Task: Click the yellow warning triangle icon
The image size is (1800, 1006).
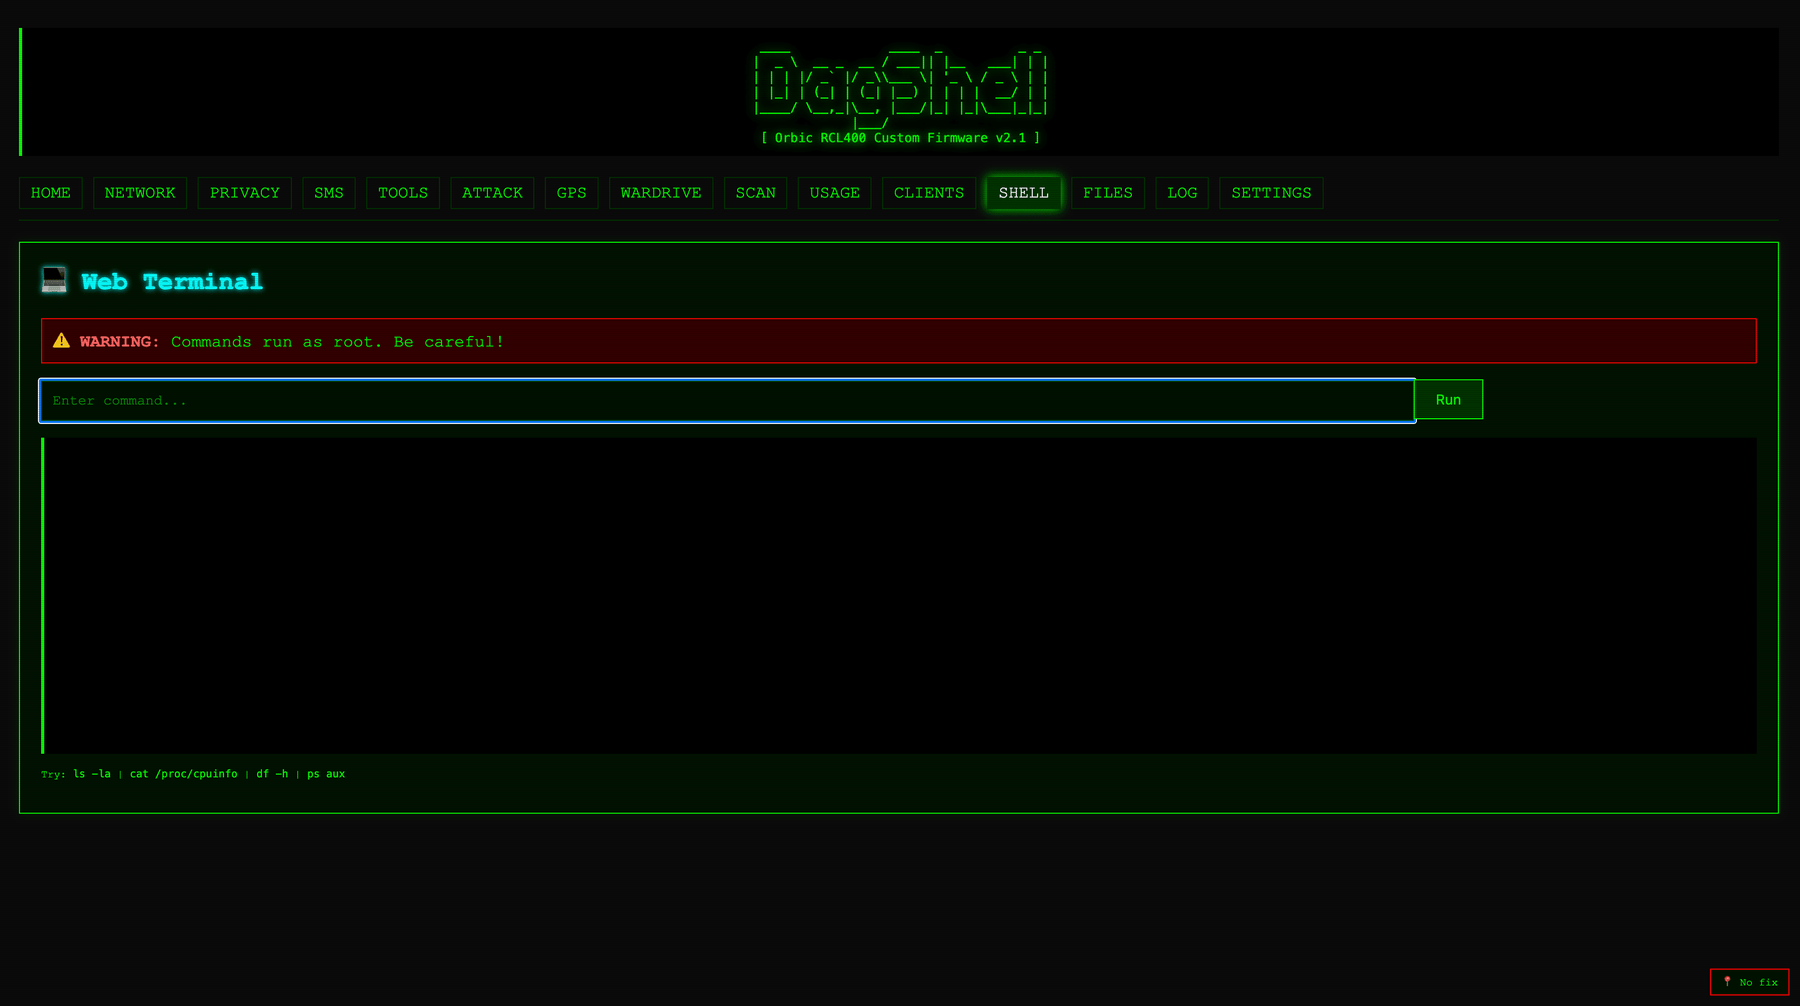Action: click(x=61, y=341)
